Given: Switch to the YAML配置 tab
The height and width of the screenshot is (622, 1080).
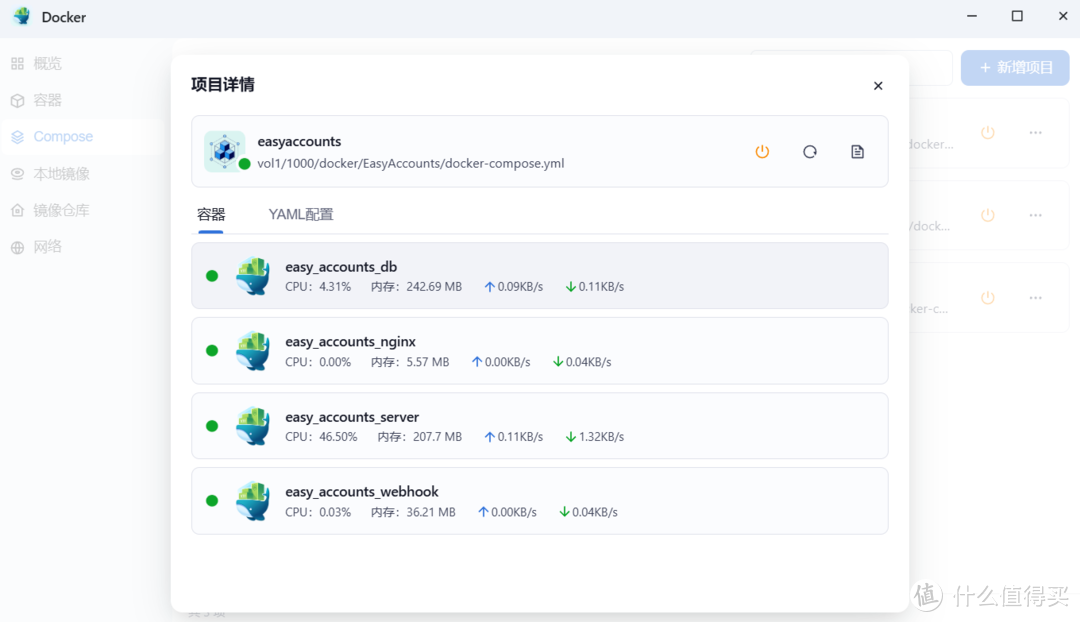Looking at the screenshot, I should [300, 214].
